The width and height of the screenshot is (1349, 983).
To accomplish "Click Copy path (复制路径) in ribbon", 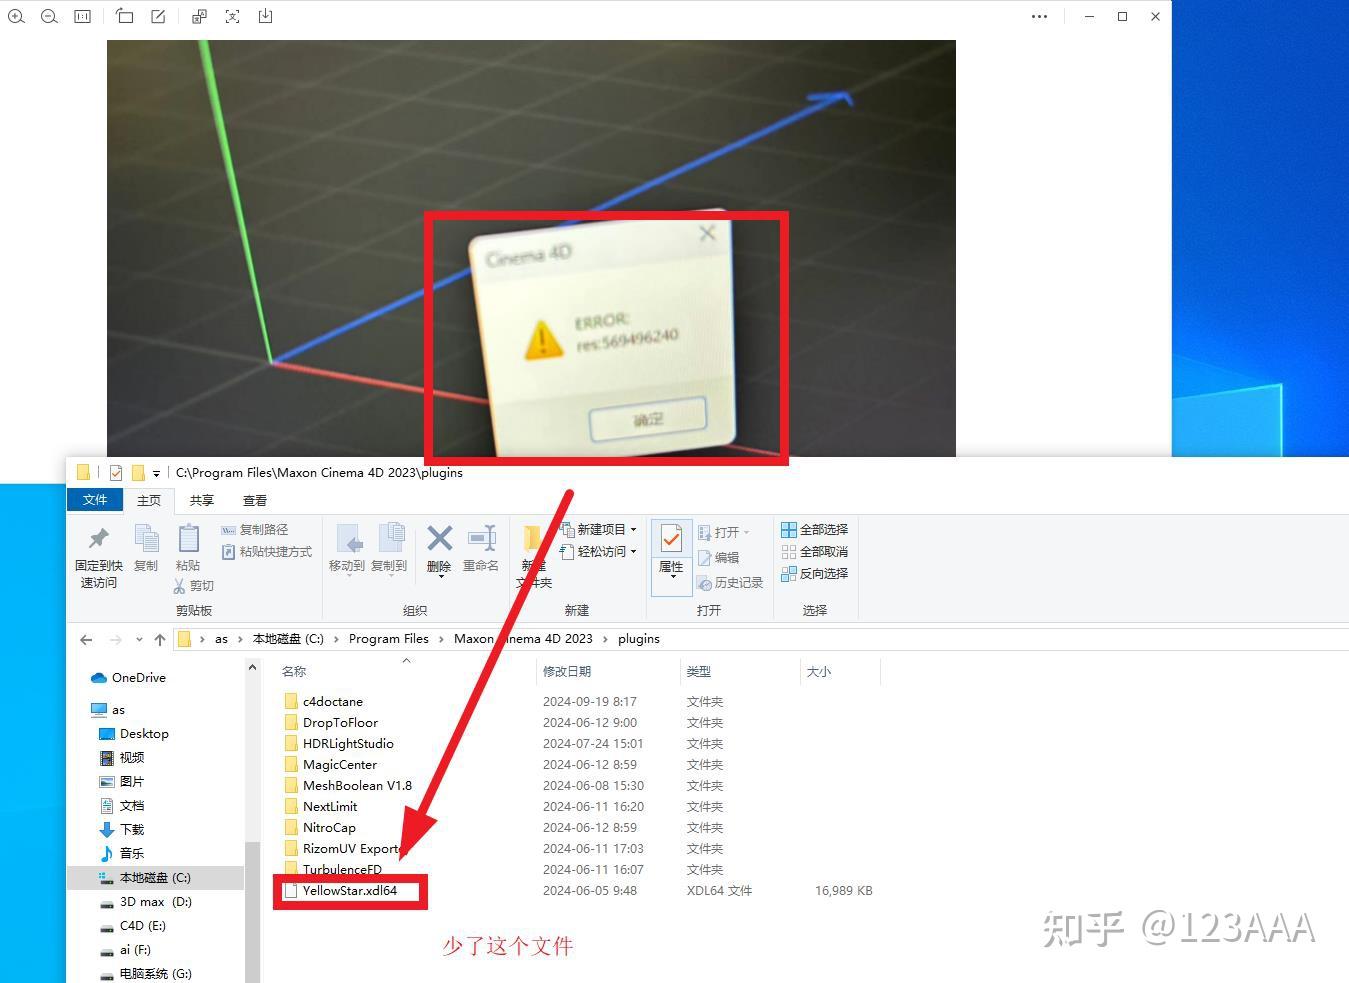I will [254, 530].
